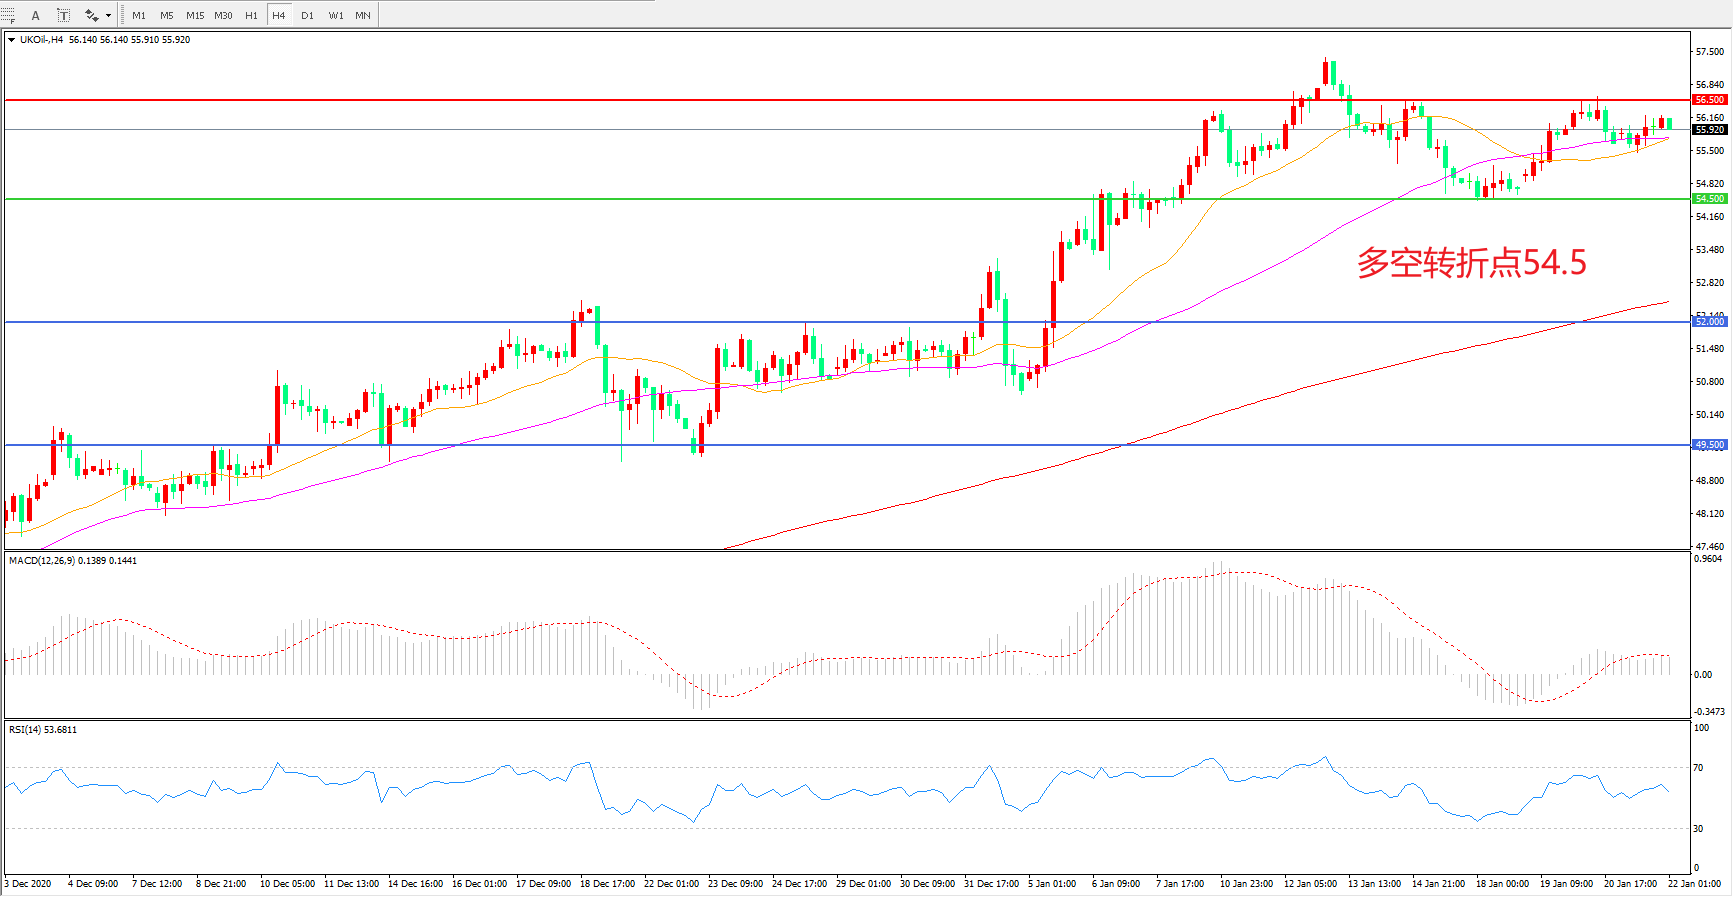
Task: Switch chart to M15 timeframe
Action: [x=195, y=15]
